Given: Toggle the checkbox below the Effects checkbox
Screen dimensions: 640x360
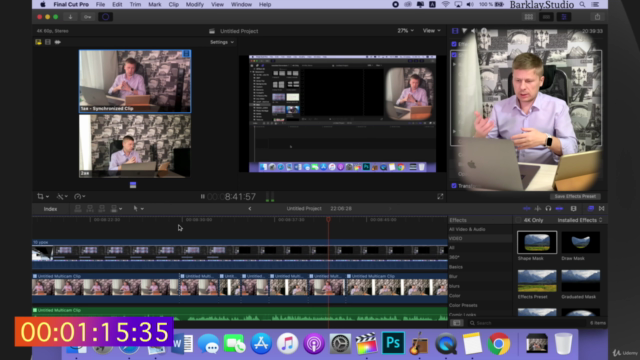Looking at the screenshot, I should (454, 55).
